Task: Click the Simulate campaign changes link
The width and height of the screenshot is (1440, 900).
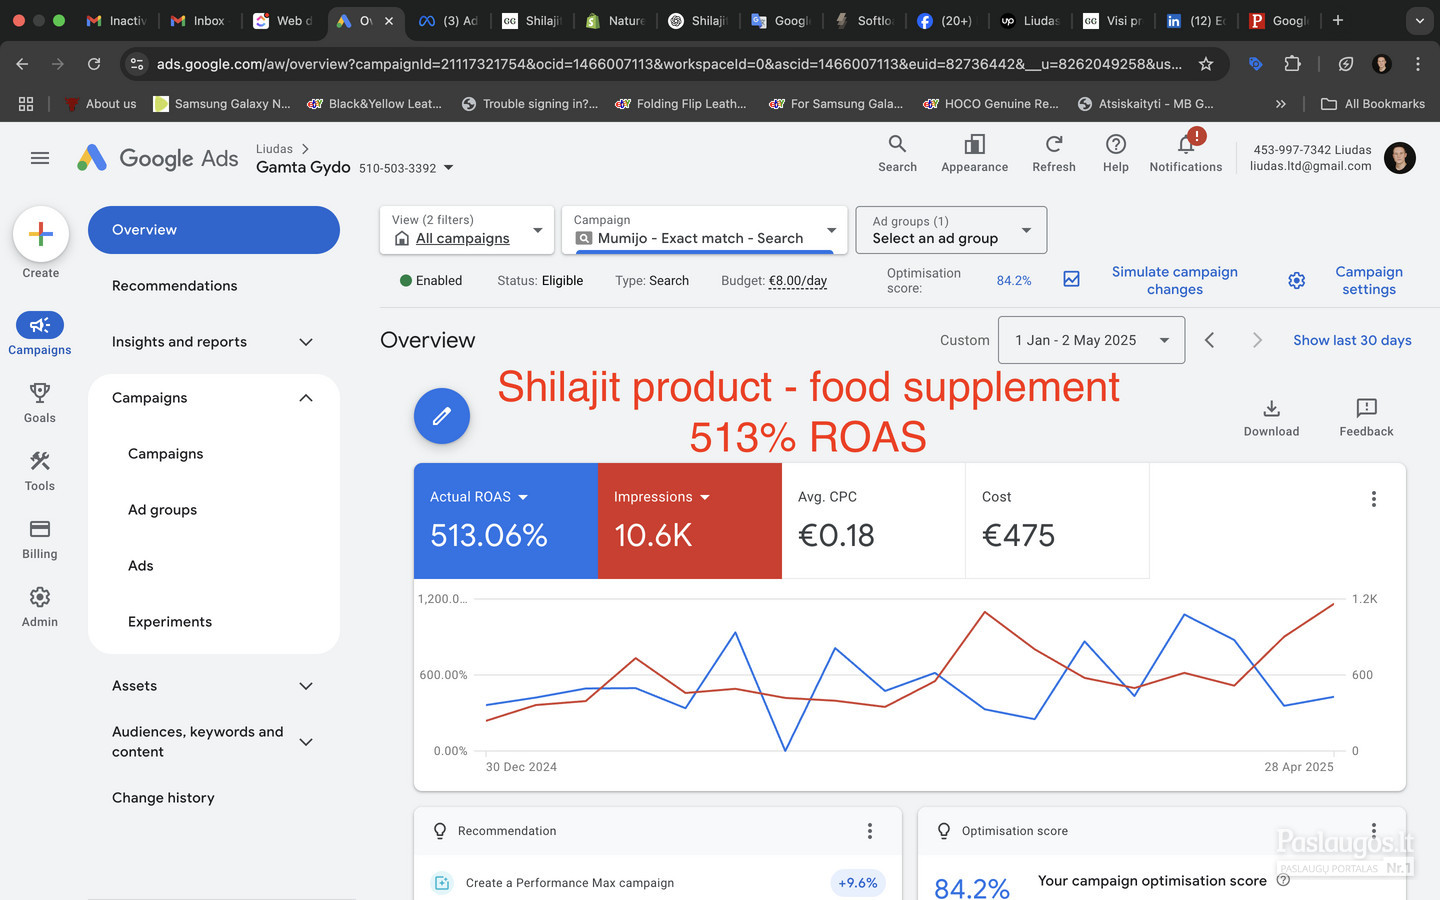Action: [x=1174, y=280]
